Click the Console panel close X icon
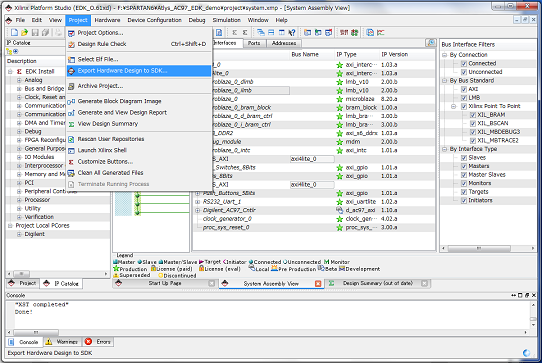 534,295
